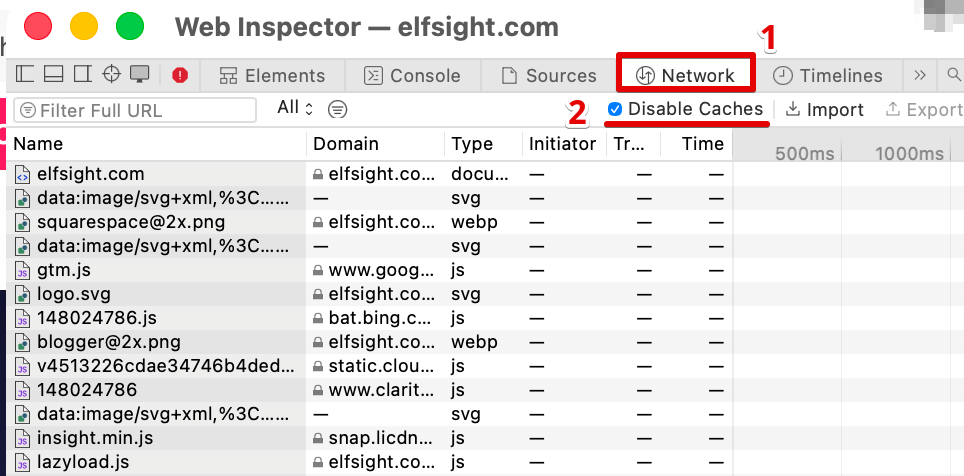
Task: Click the group media requests filter icon
Action: (x=338, y=109)
